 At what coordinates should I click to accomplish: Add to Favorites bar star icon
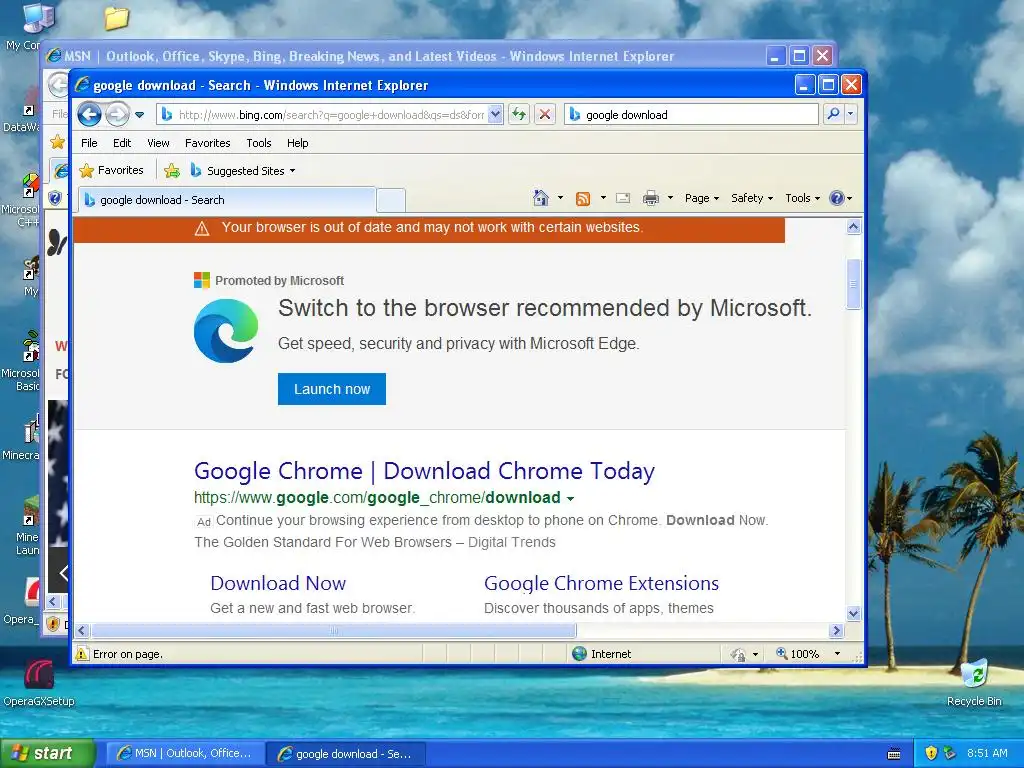[172, 171]
